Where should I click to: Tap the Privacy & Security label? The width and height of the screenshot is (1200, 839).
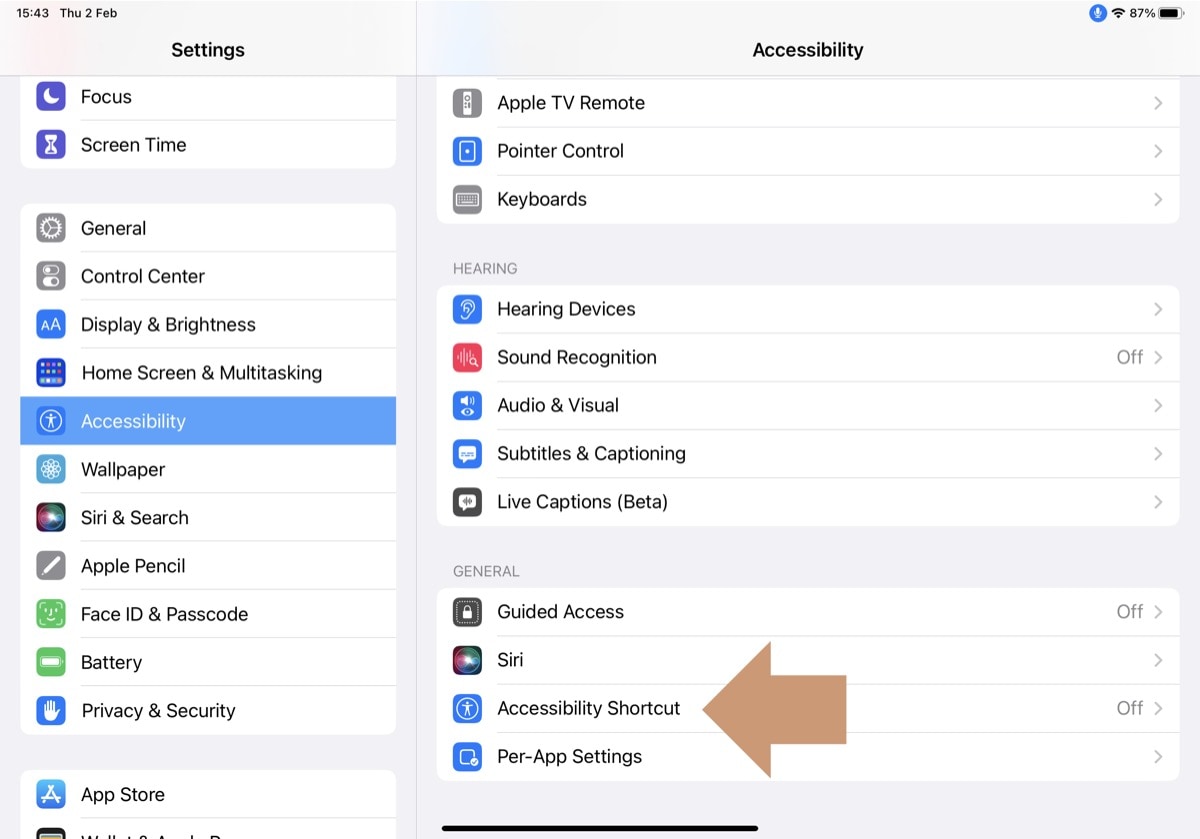[158, 710]
